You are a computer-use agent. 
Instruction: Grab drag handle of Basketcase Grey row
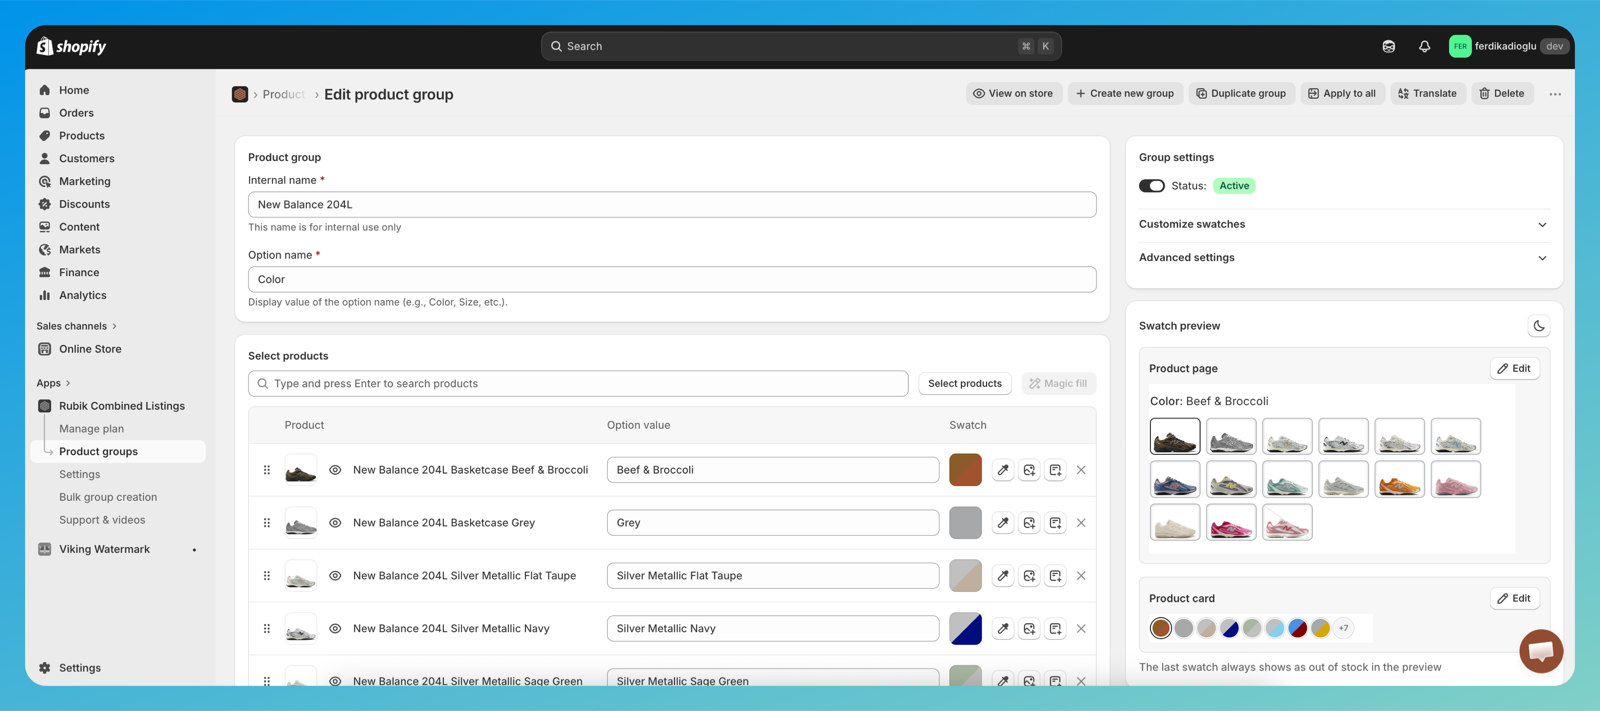pyautogui.click(x=267, y=523)
